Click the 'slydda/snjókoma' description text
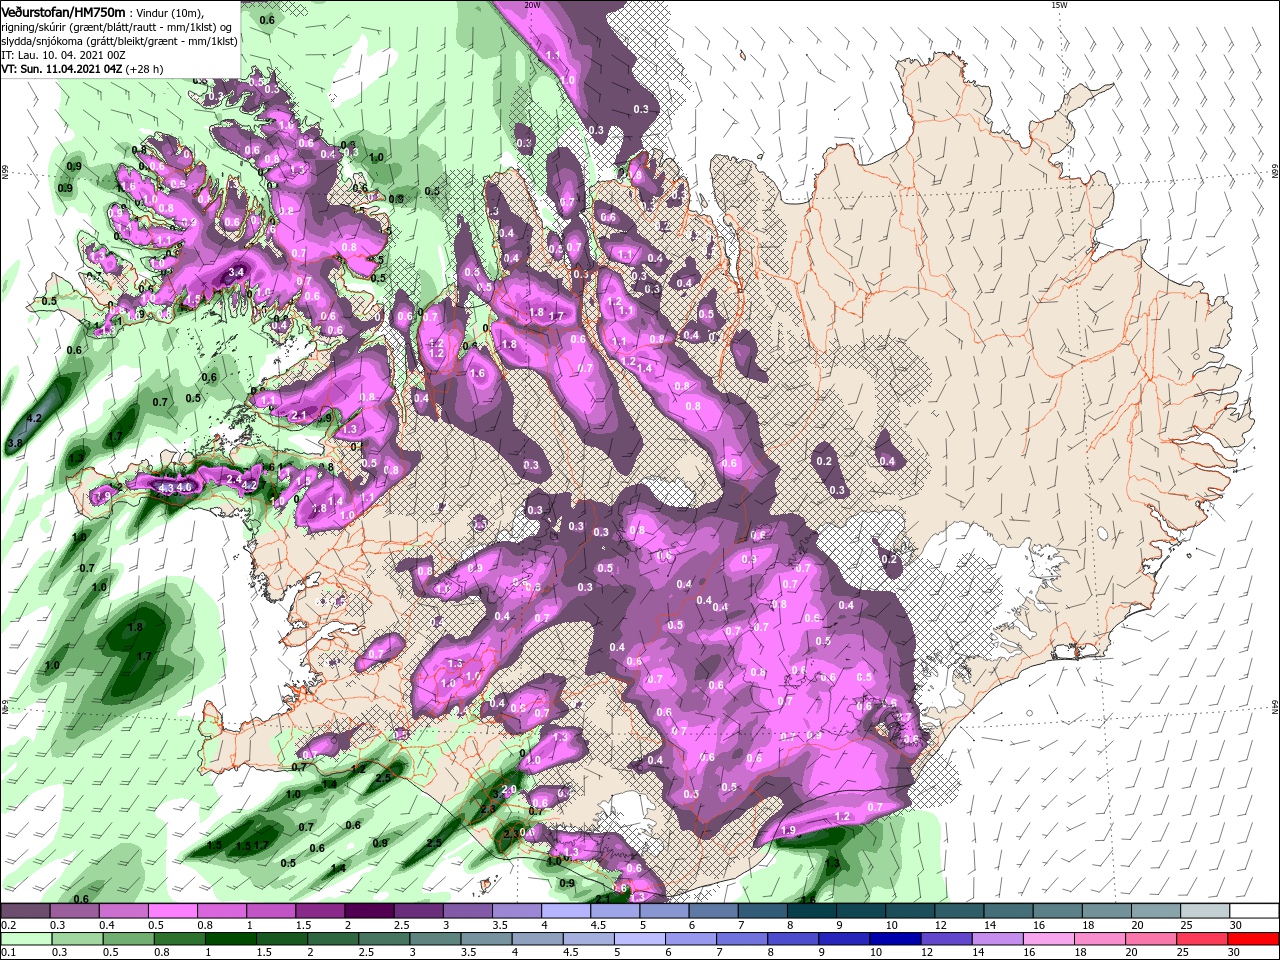Viewport: 1280px width, 960px height. point(42,41)
